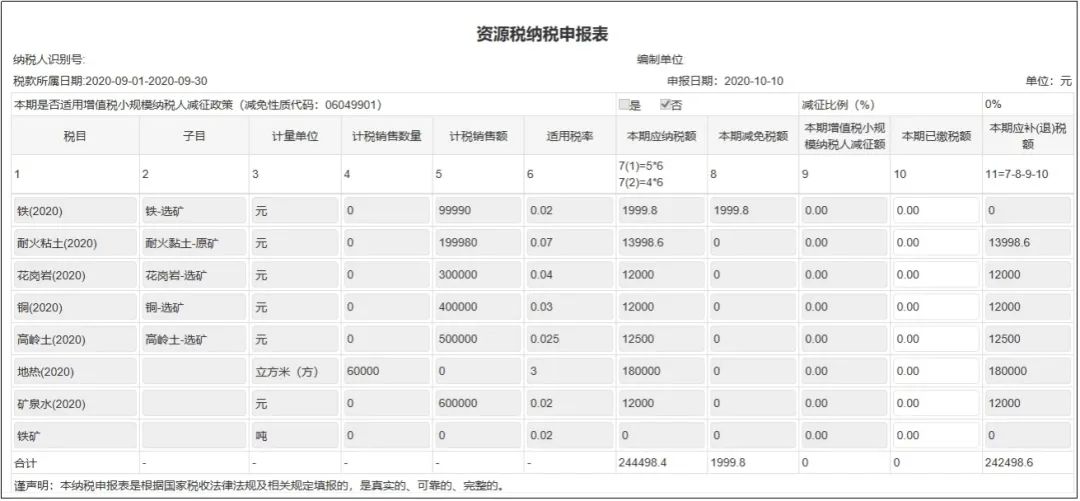The image size is (1080, 501).
Task: Click 本期已缴税额 input in 矿泉水(2020) row
Action: pyautogui.click(x=935, y=403)
